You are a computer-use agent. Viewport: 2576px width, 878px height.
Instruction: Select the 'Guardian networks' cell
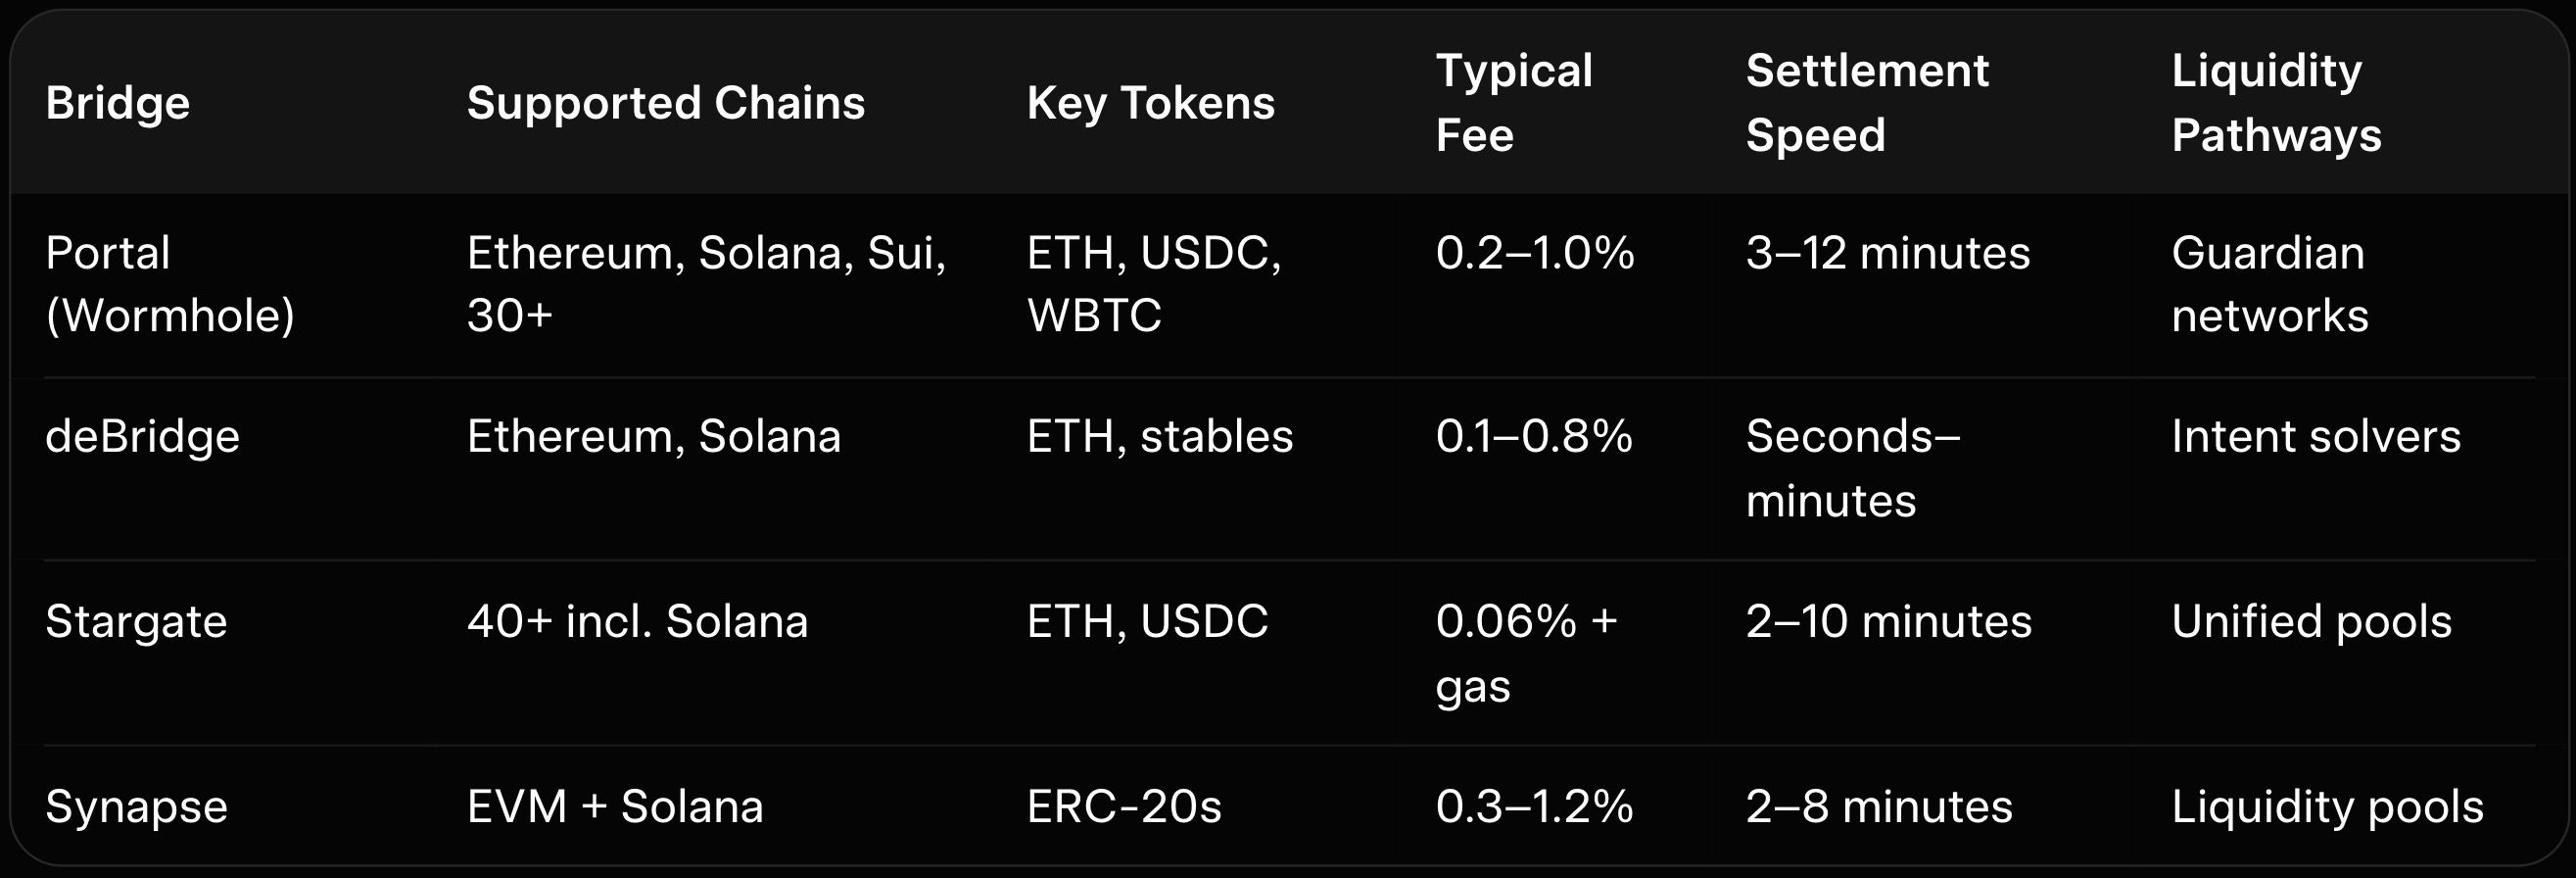[2269, 284]
